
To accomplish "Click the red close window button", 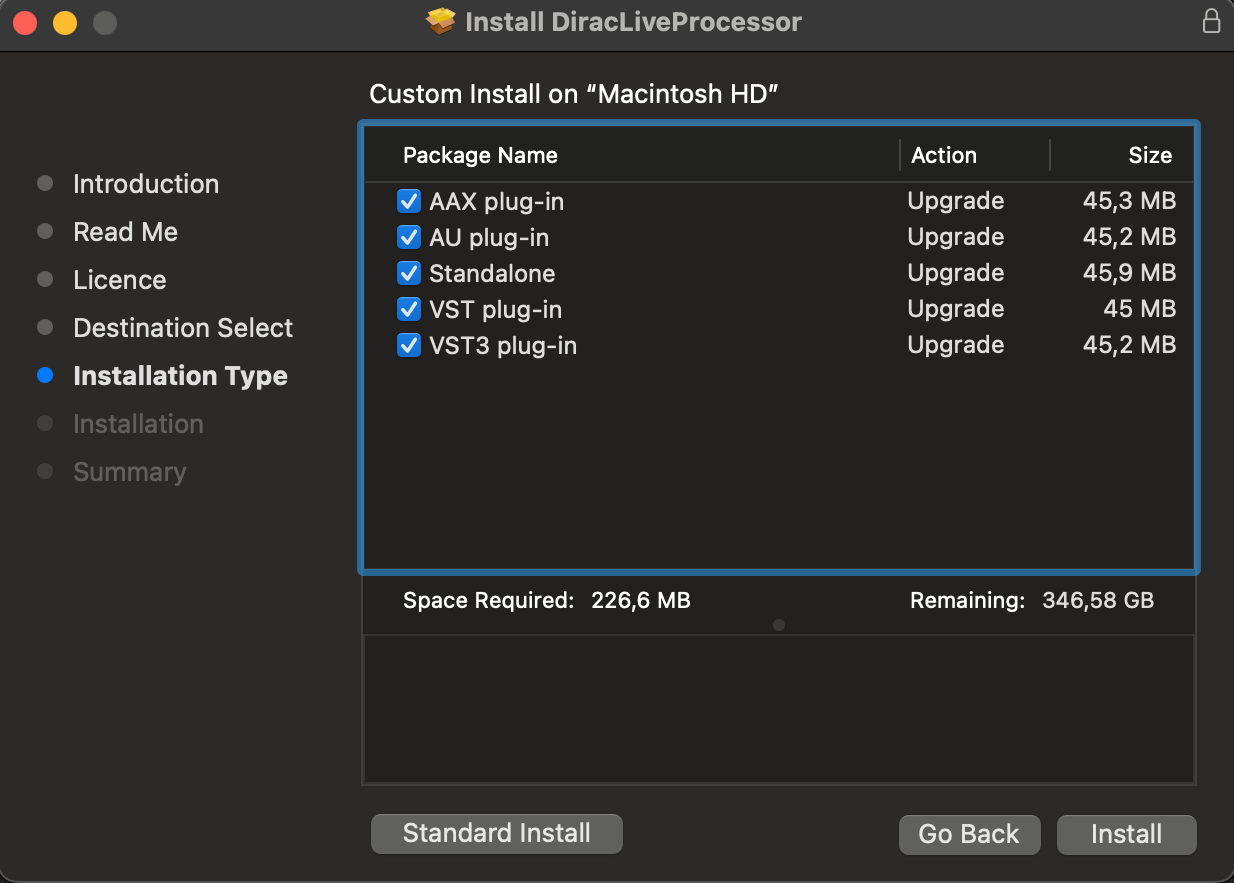I will pos(25,22).
